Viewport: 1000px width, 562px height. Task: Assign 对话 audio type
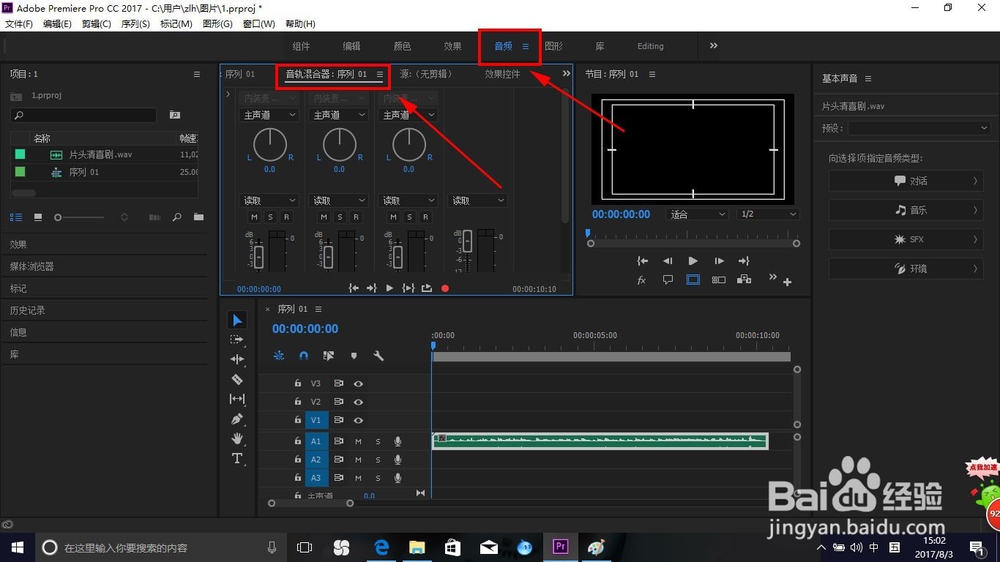[x=906, y=181]
